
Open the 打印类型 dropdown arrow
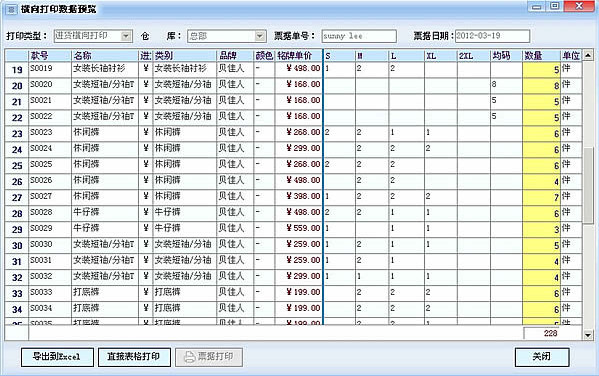pos(126,36)
